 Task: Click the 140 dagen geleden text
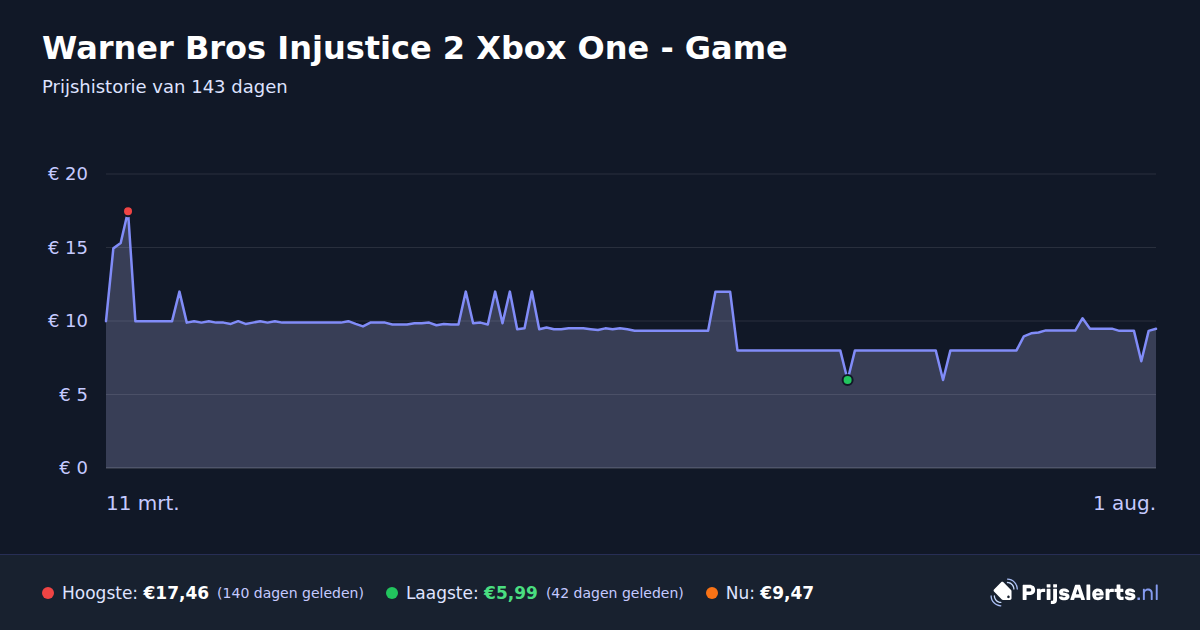[x=290, y=593]
